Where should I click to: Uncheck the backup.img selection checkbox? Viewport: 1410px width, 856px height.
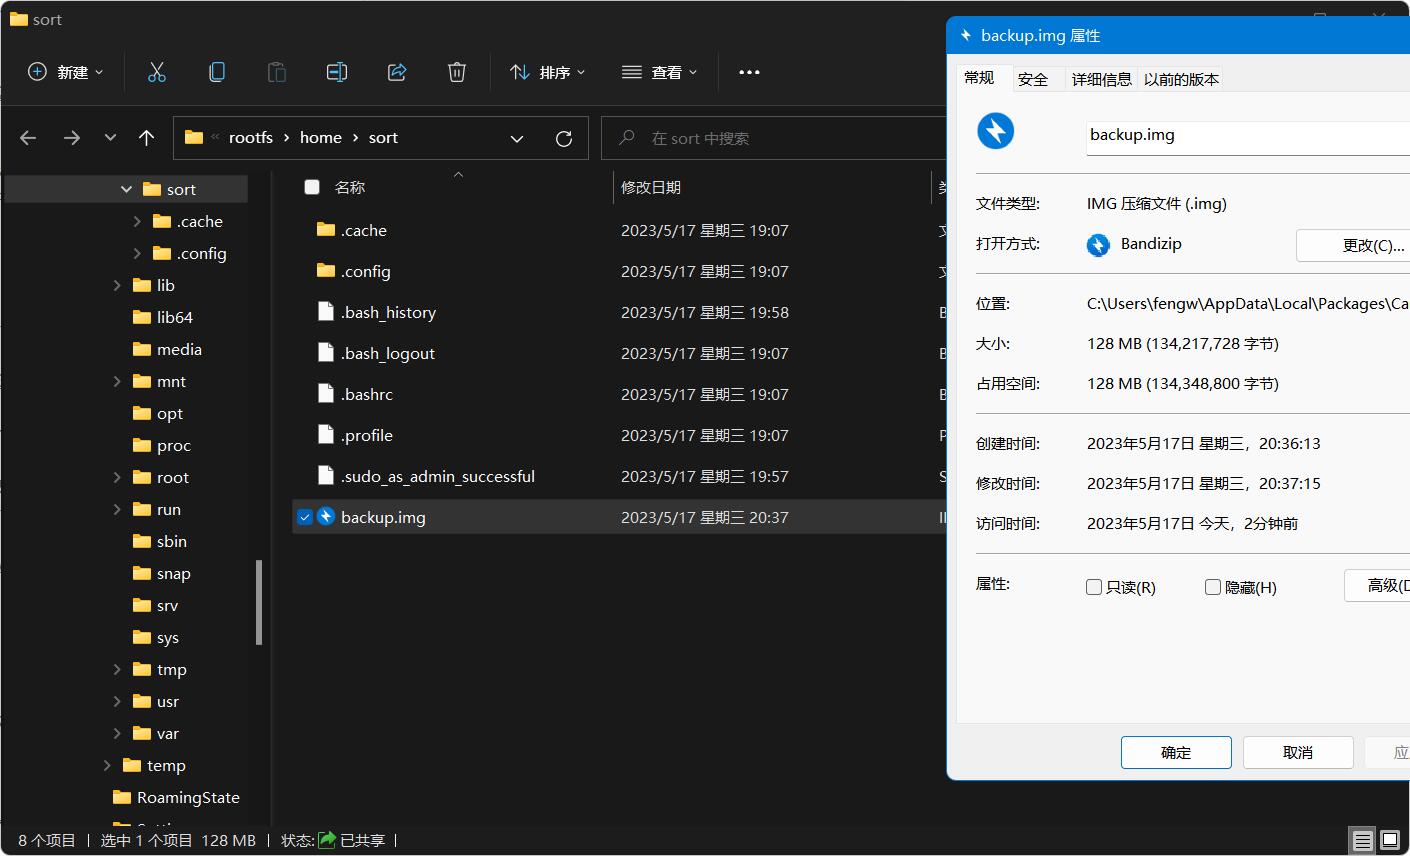pyautogui.click(x=305, y=517)
